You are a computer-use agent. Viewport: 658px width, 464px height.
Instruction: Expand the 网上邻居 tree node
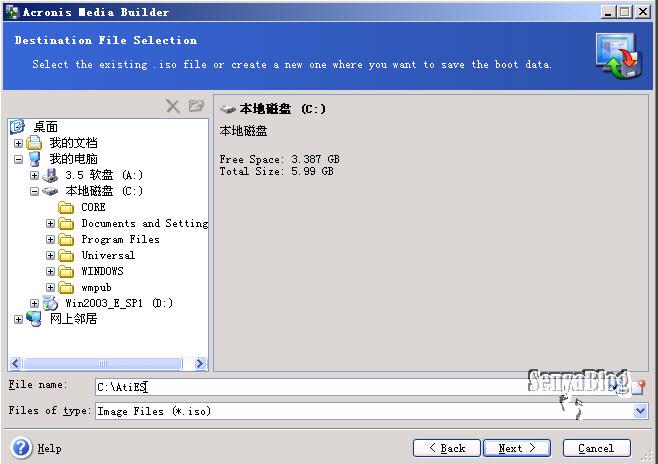[18, 319]
